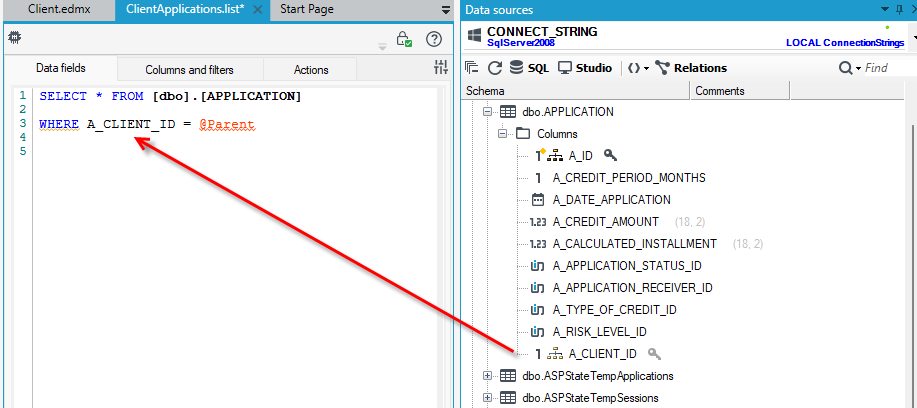The height and width of the screenshot is (408, 917).
Task: Click the foreign key icon of A_APPLICATION_RECEIVER_ID
Action: tap(537, 288)
